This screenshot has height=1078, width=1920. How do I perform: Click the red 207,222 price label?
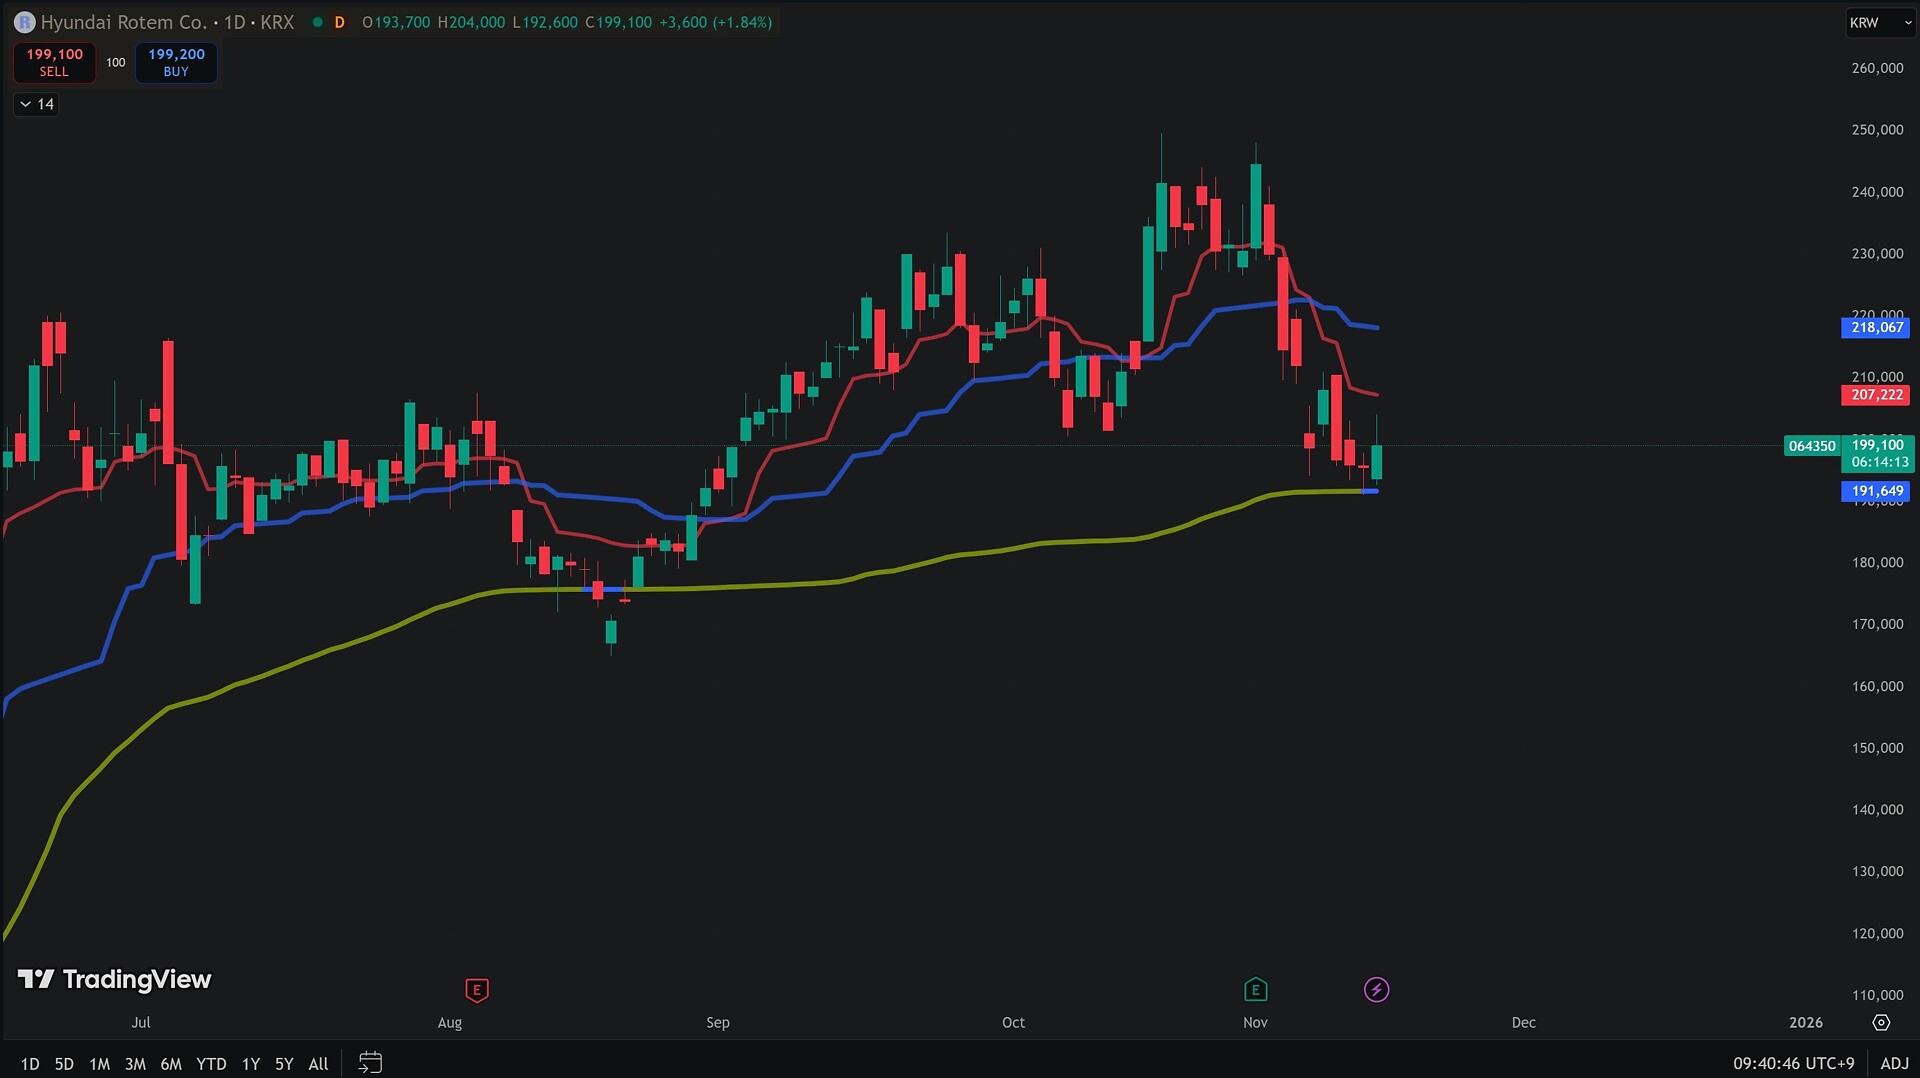point(1876,395)
